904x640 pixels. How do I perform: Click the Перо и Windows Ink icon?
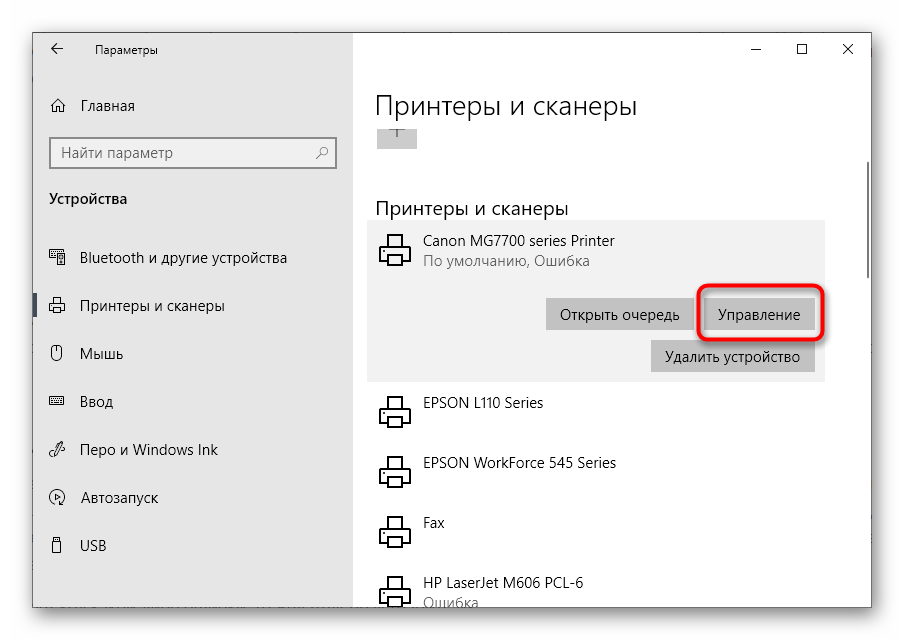point(58,450)
